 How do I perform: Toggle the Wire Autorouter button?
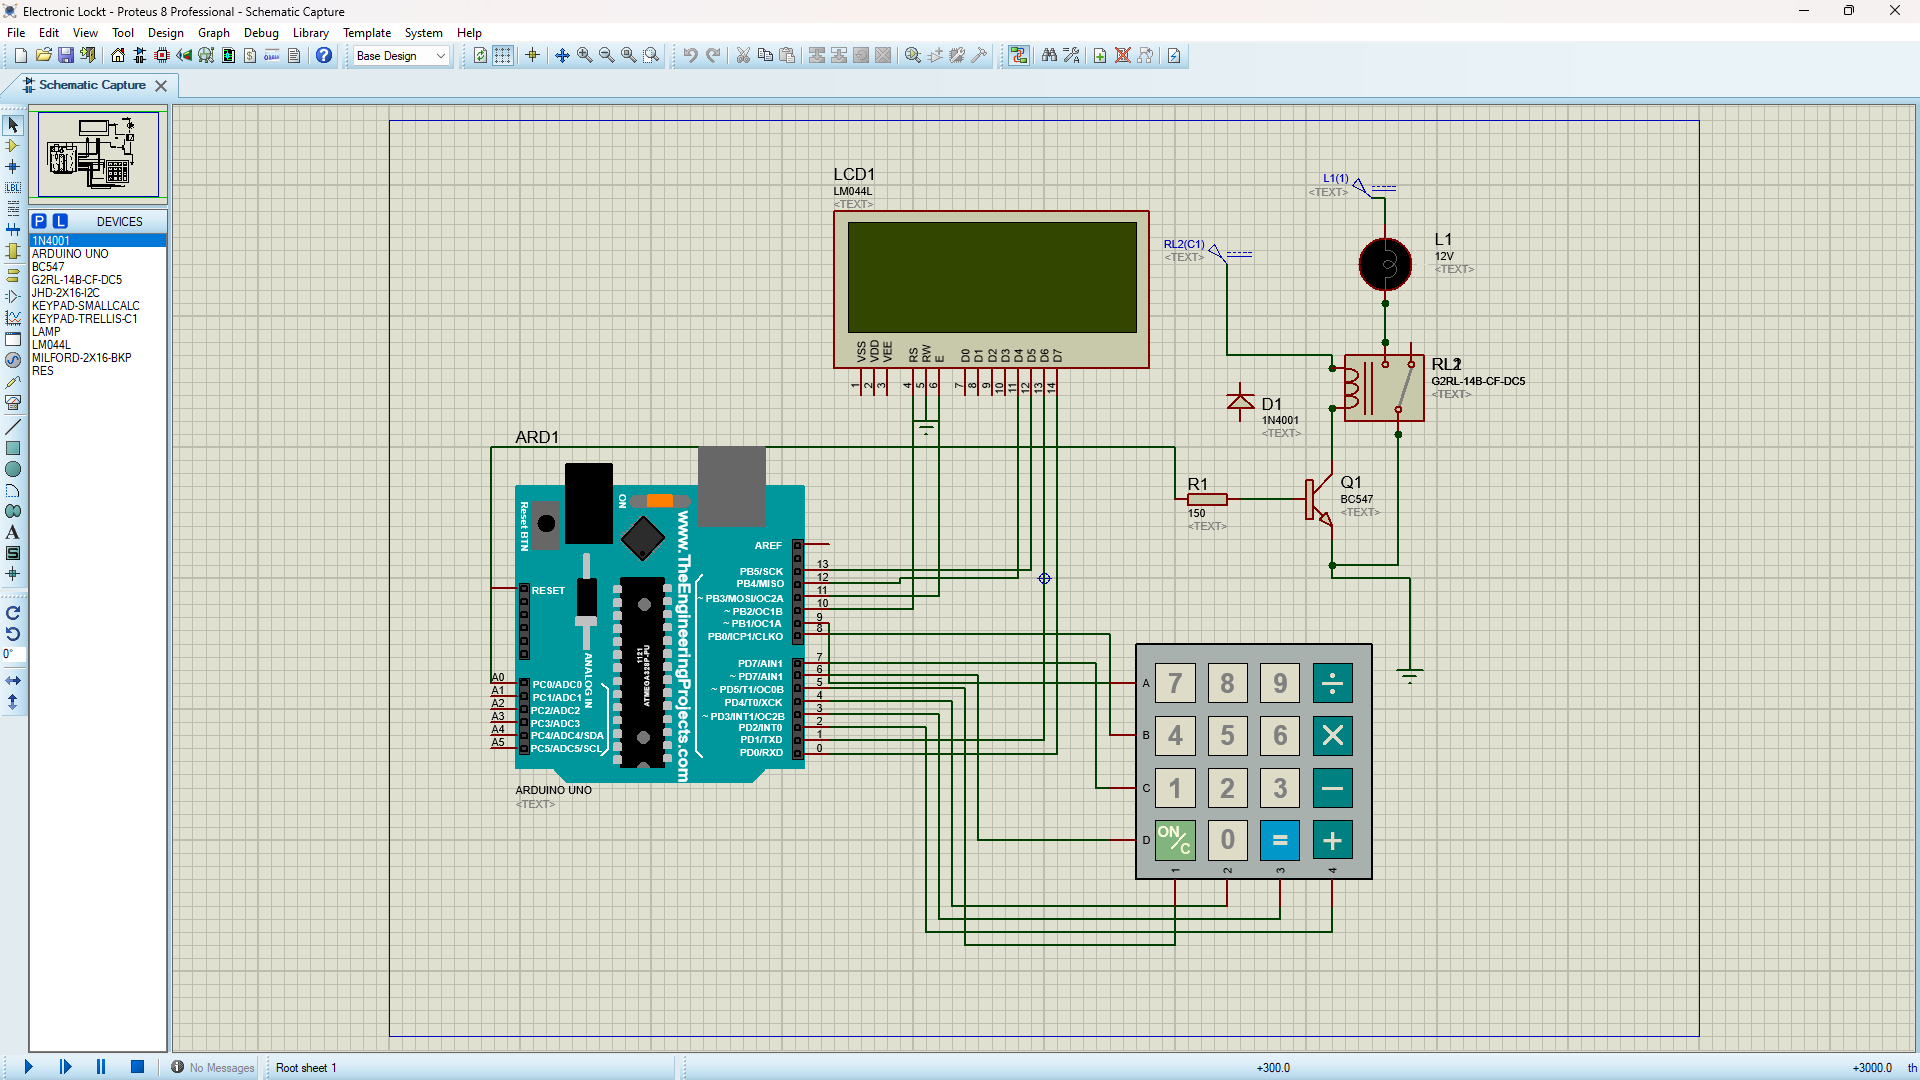point(1019,55)
